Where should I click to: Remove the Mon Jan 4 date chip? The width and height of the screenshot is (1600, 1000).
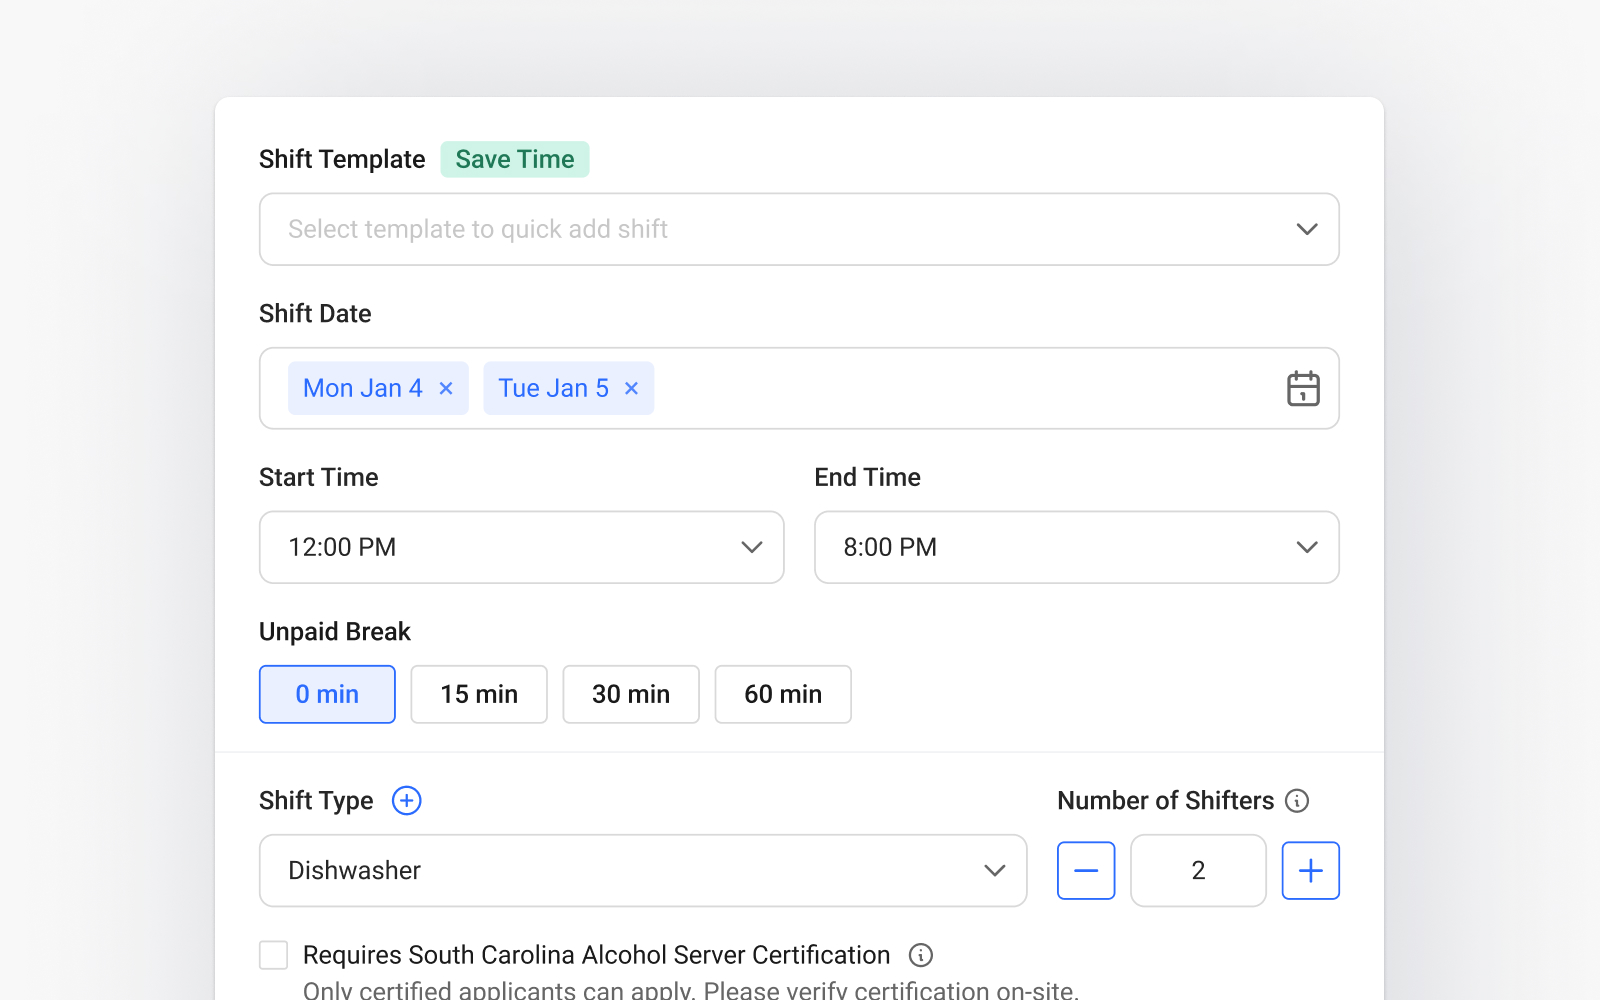[x=446, y=388]
